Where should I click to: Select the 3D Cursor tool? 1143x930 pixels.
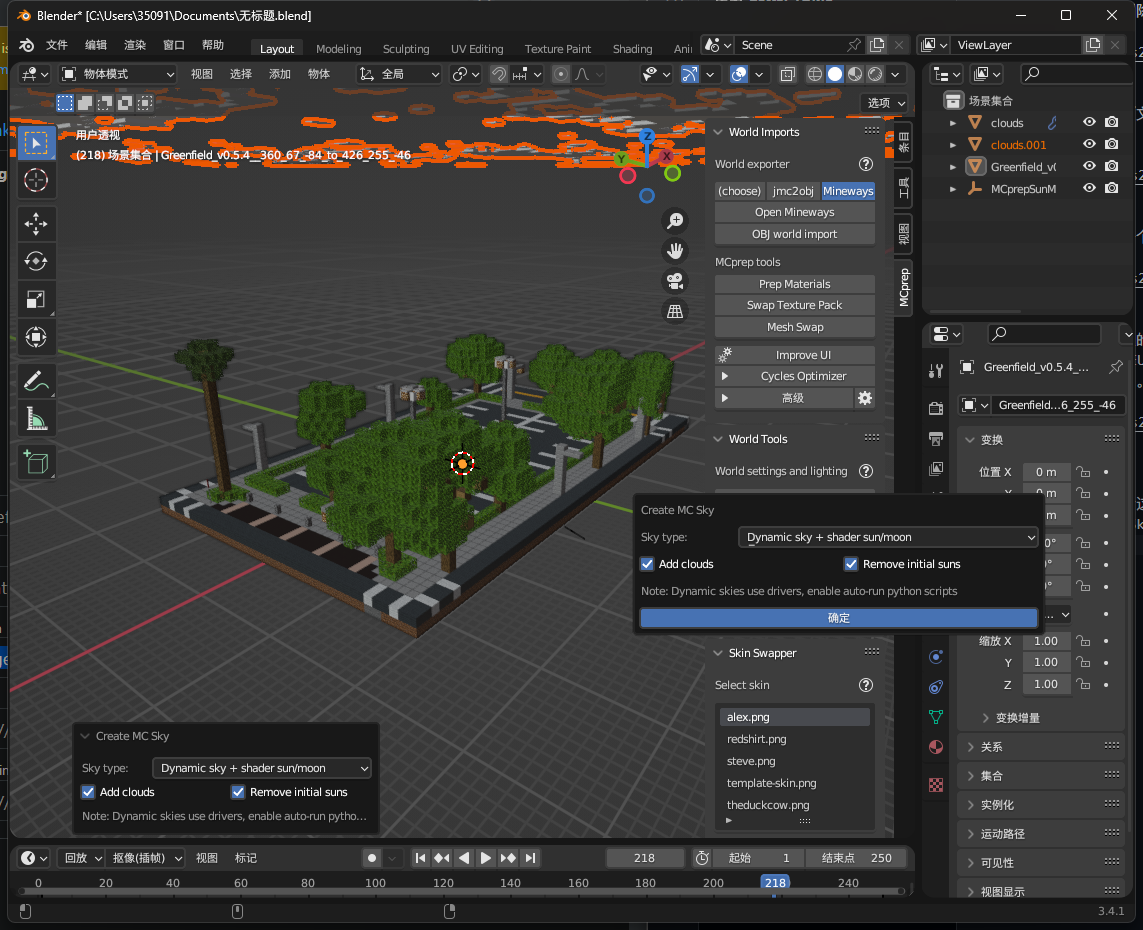36,180
